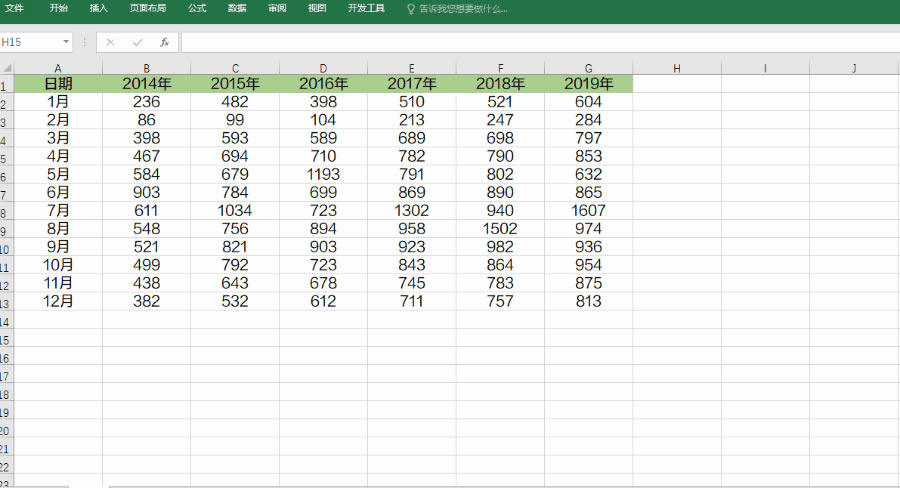Select the cell with value 903 under 2014年
The width and height of the screenshot is (900, 488).
point(146,192)
